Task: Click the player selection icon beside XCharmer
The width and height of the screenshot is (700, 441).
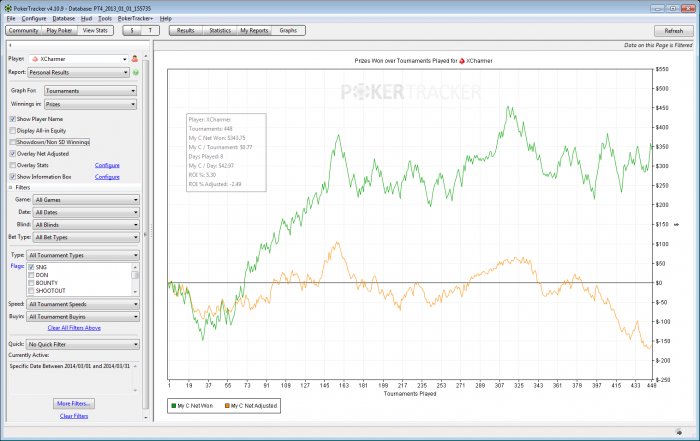Action: click(x=134, y=59)
